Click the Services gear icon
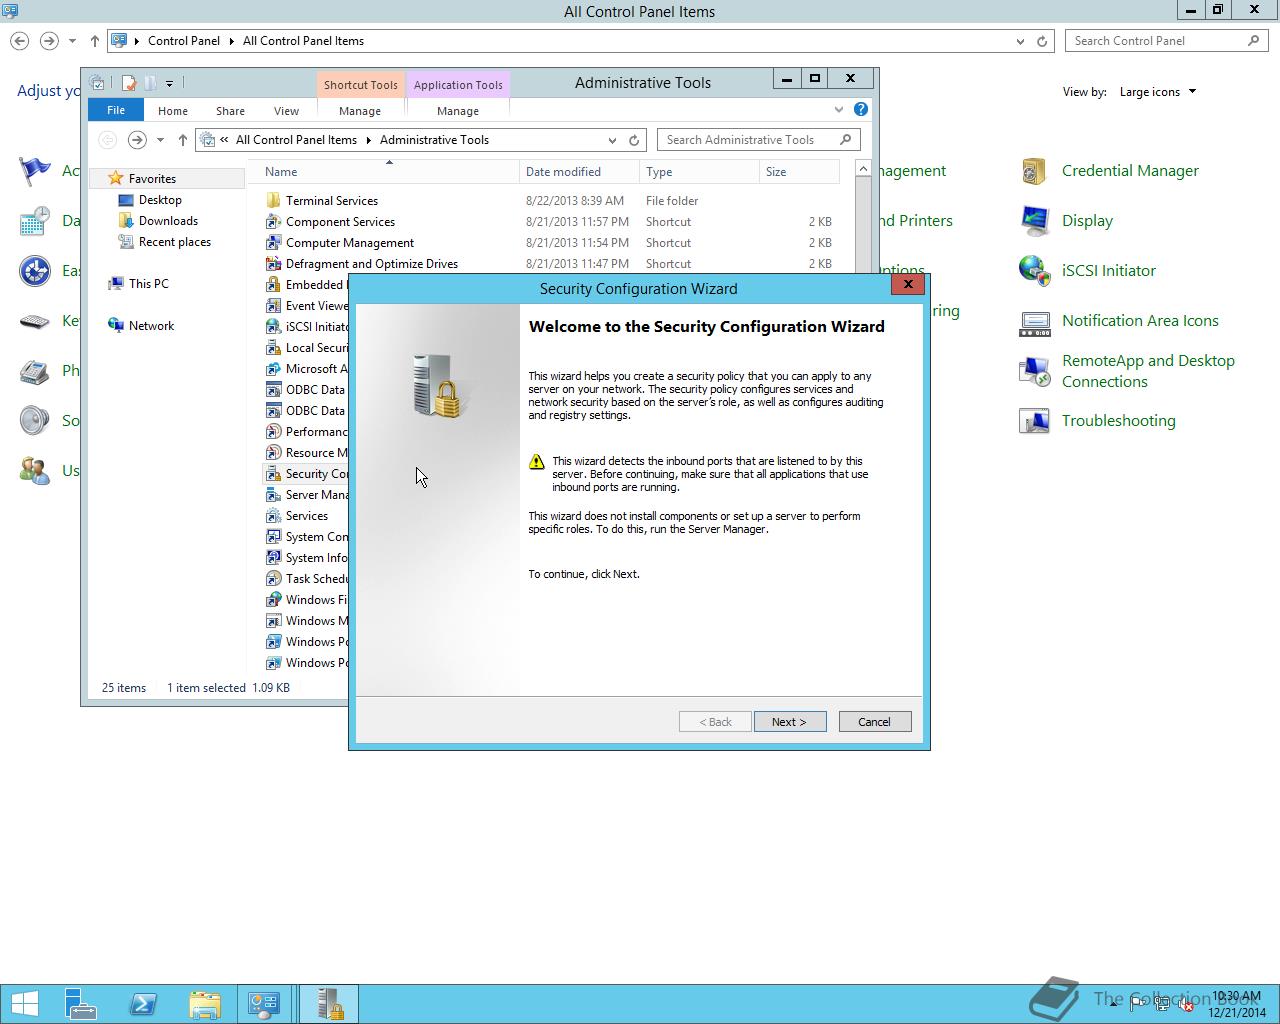Screen dimensions: 1280x1024 [x=273, y=516]
